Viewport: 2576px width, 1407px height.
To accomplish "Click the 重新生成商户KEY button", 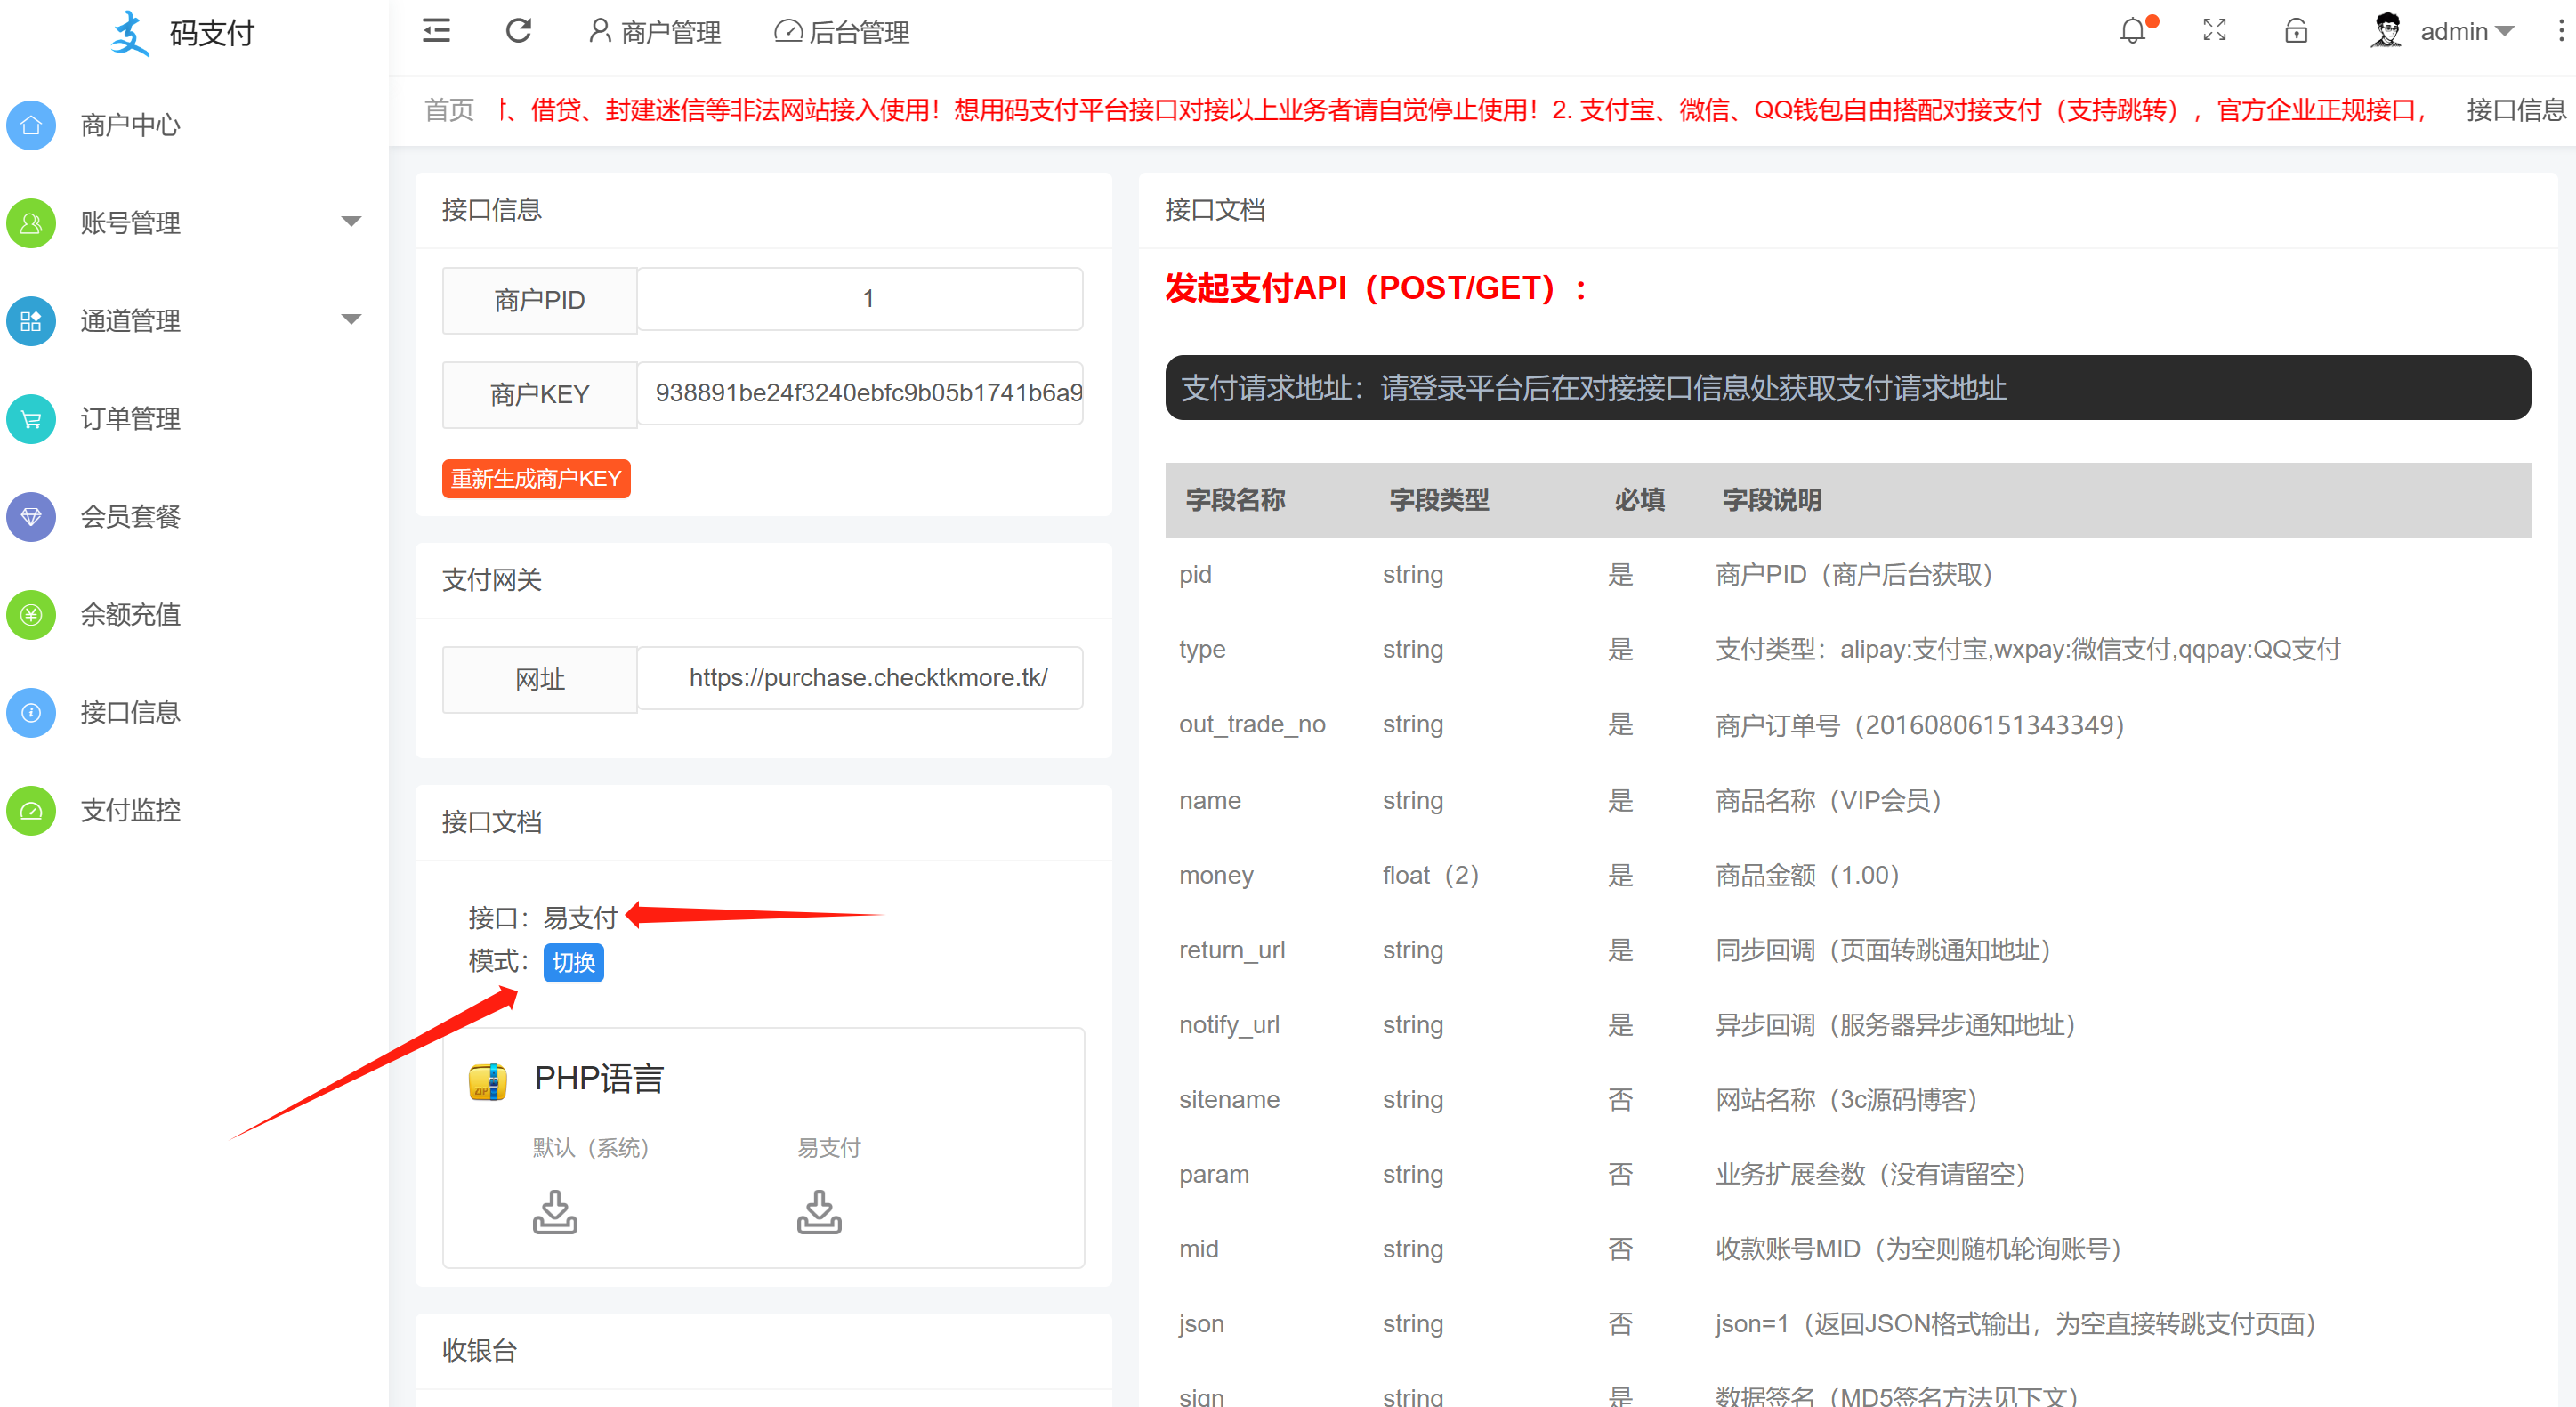I will pos(536,479).
